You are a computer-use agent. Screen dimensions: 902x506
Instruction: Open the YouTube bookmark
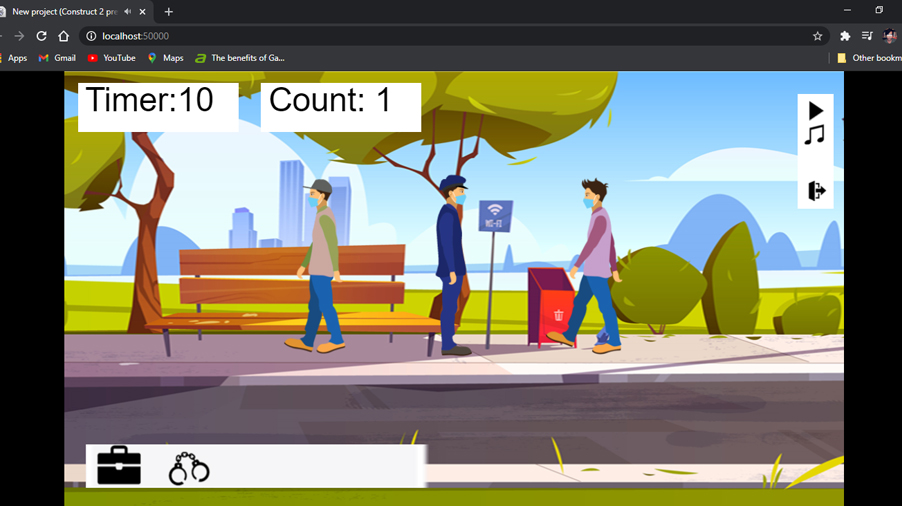pyautogui.click(x=111, y=58)
